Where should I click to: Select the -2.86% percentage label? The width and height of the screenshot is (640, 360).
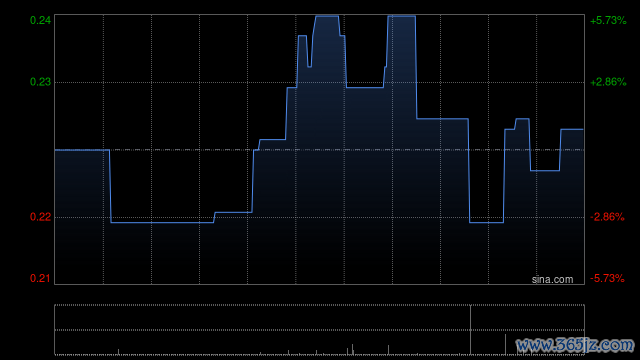(x=607, y=217)
